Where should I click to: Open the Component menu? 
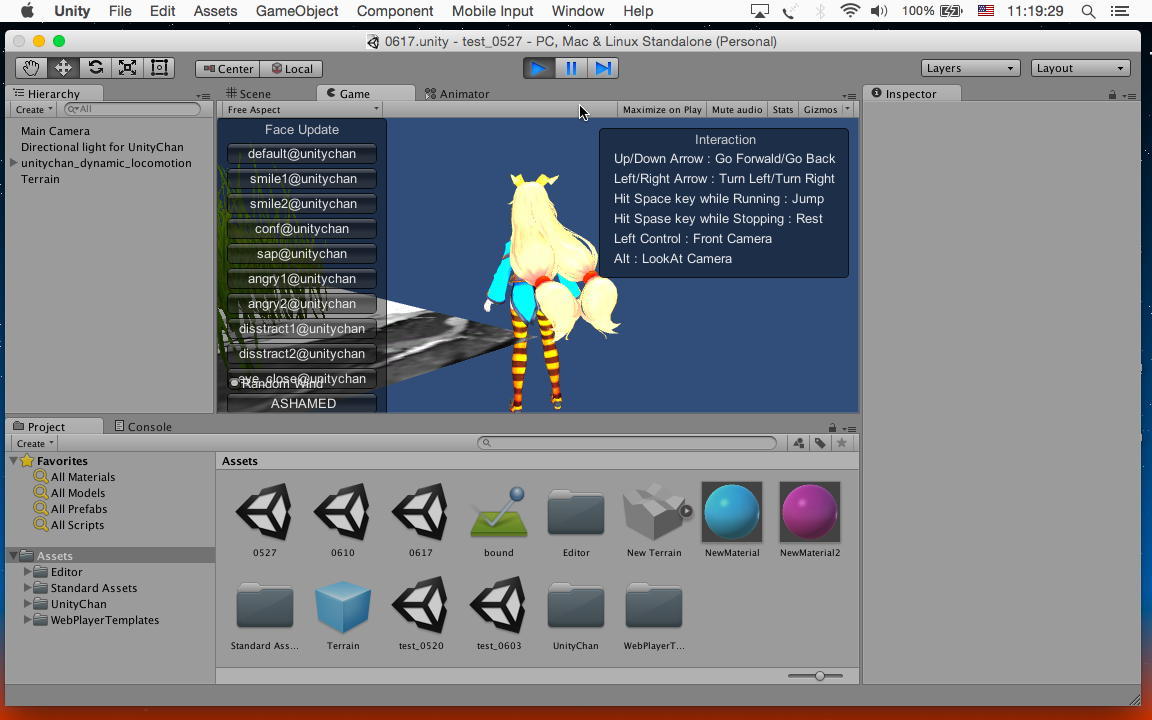tap(395, 11)
